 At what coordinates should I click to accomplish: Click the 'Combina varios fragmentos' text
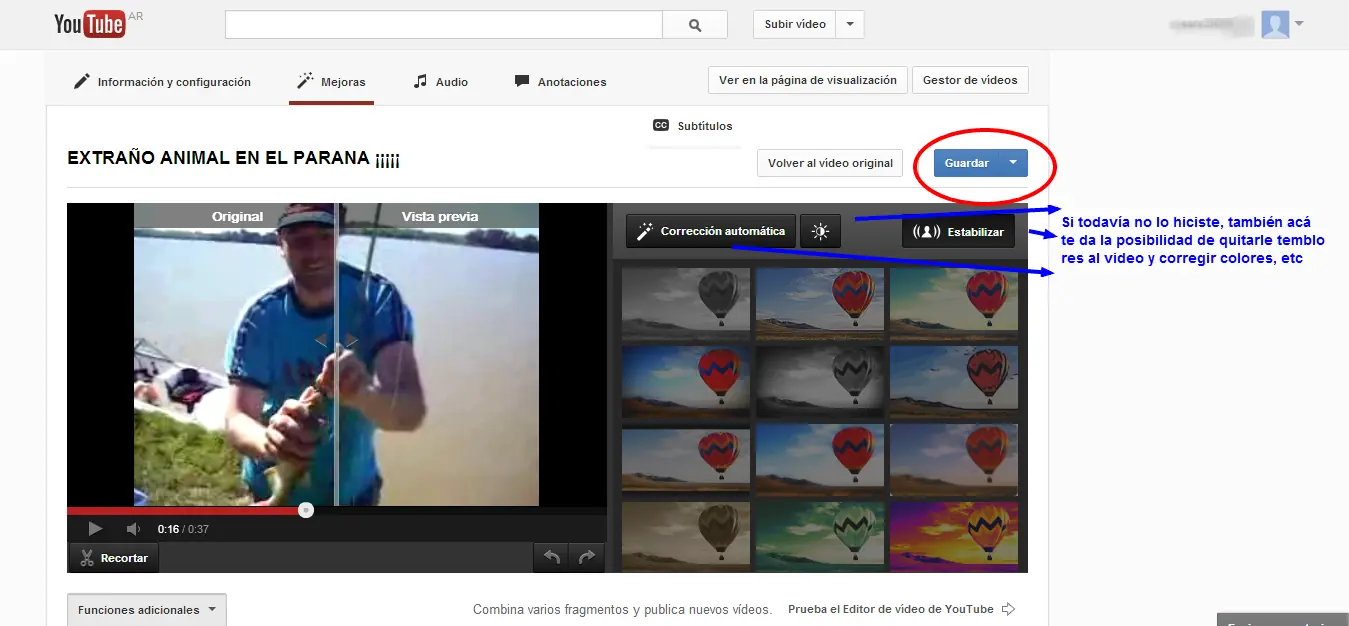[x=622, y=609]
